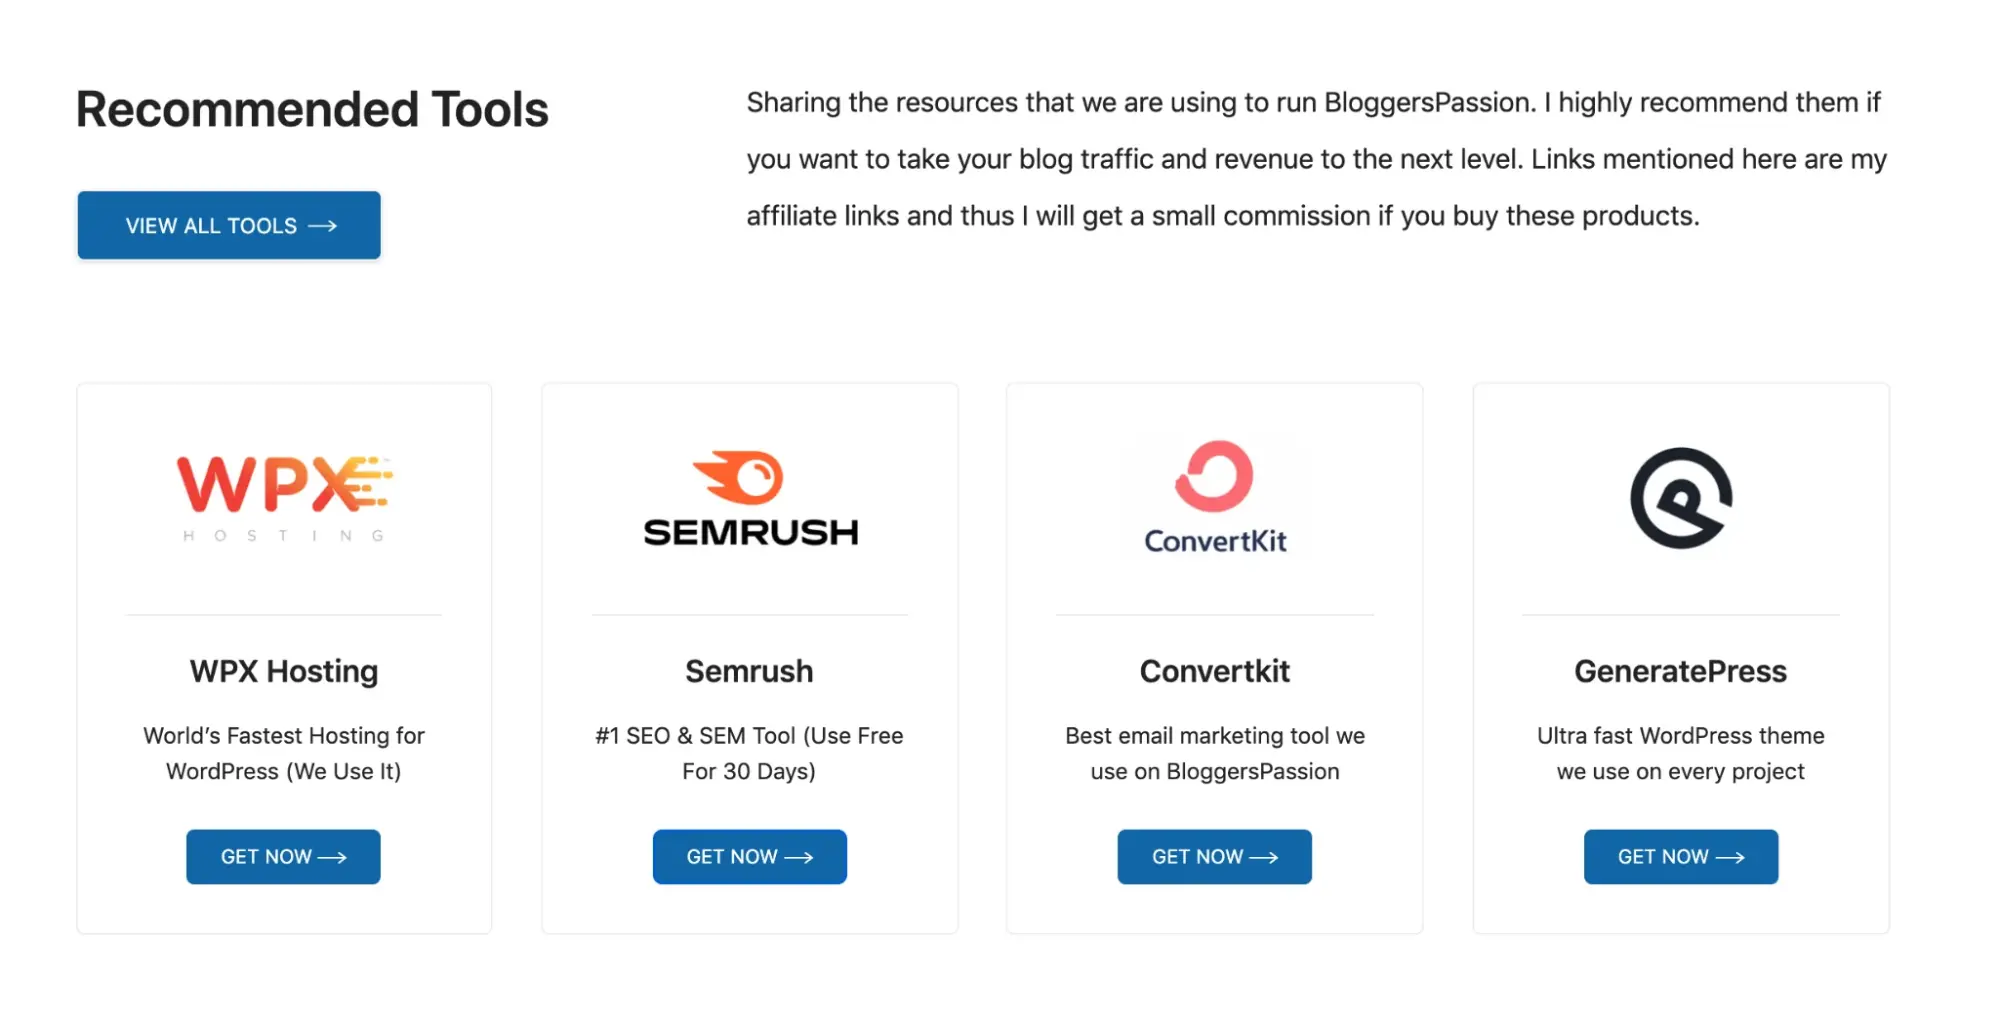Click the Semrush free 30 days description
Screen dimensions: 1999x1020
tap(749, 753)
